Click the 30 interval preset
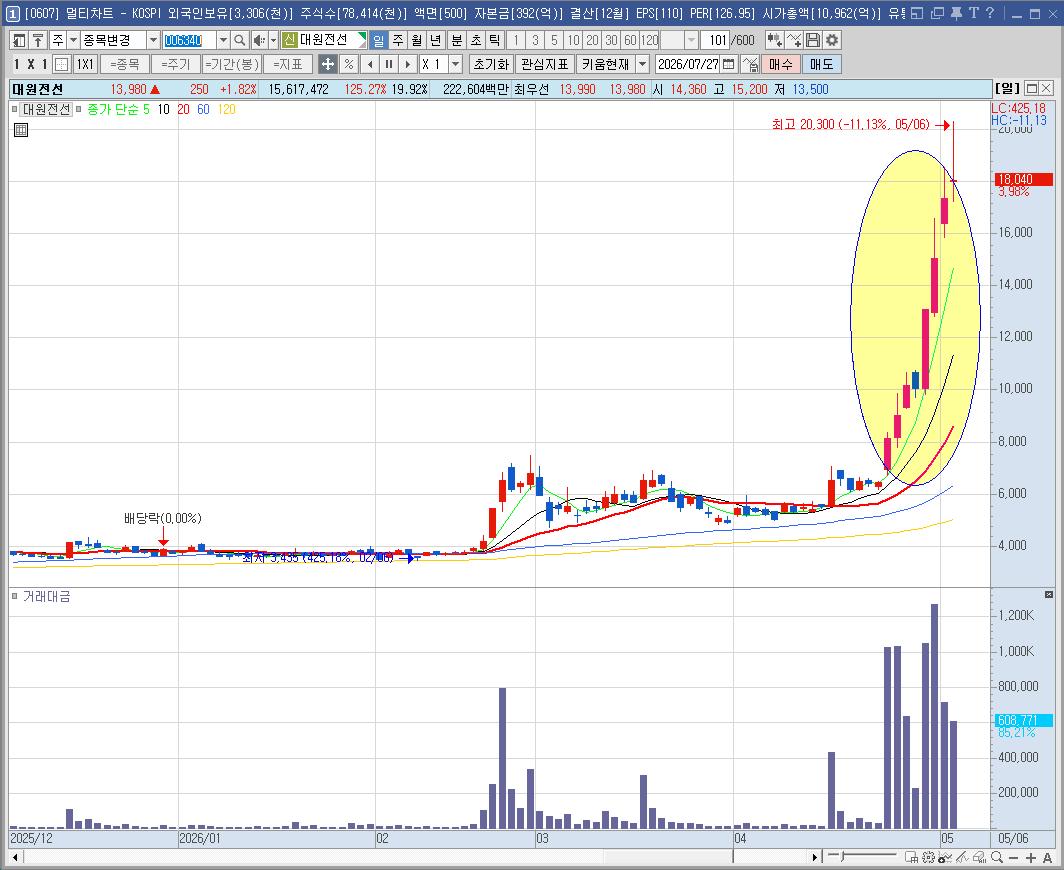1064x870 pixels. point(611,41)
